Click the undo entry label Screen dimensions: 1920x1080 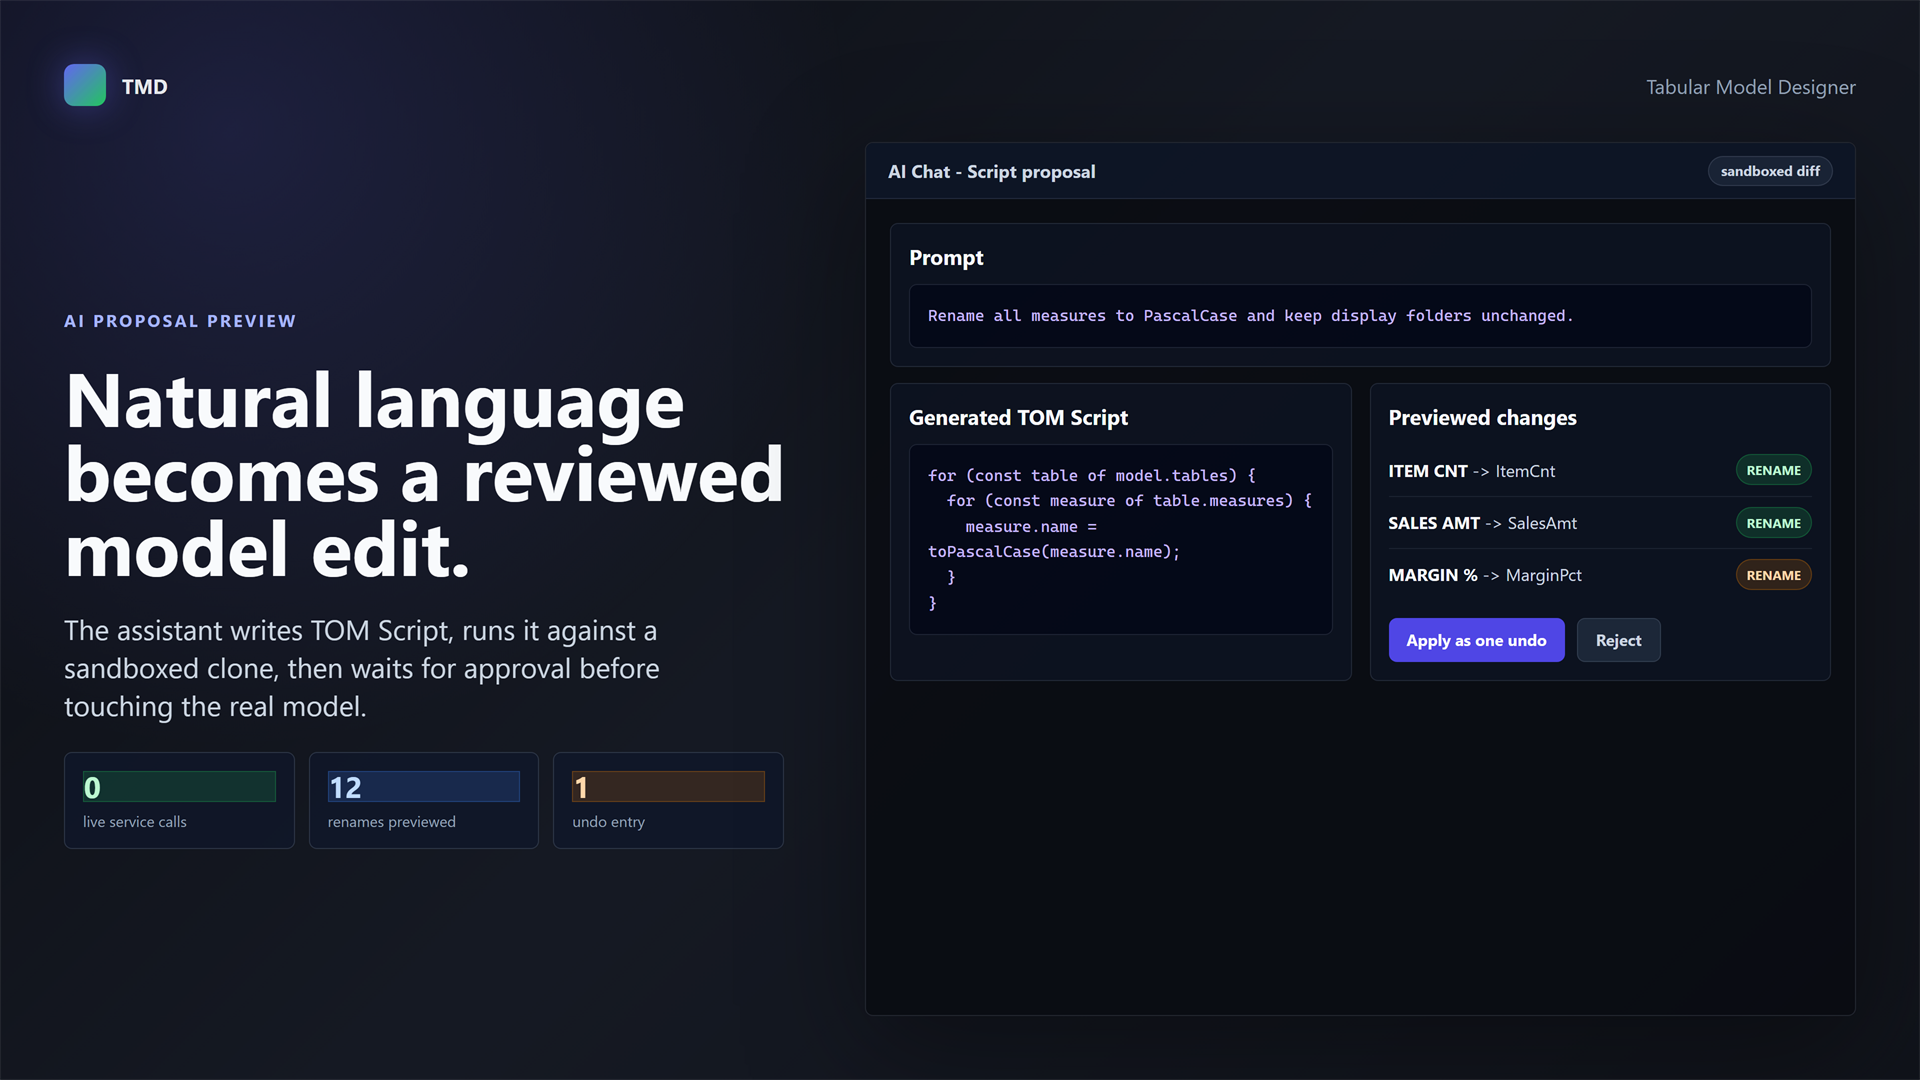click(x=609, y=822)
